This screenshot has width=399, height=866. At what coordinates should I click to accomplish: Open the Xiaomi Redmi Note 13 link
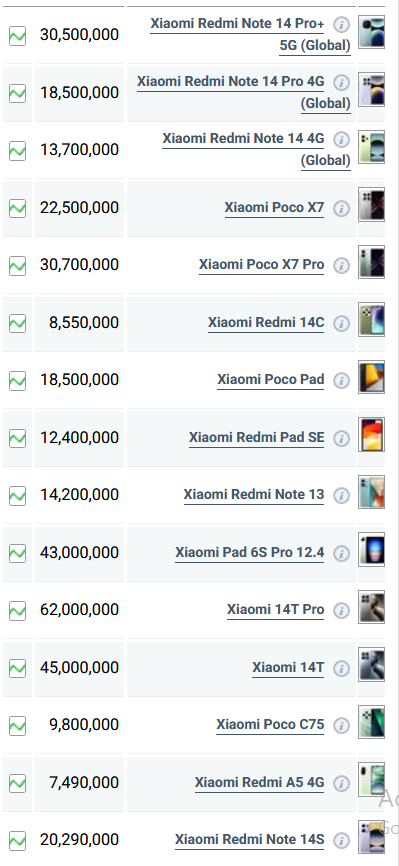pyautogui.click(x=254, y=494)
